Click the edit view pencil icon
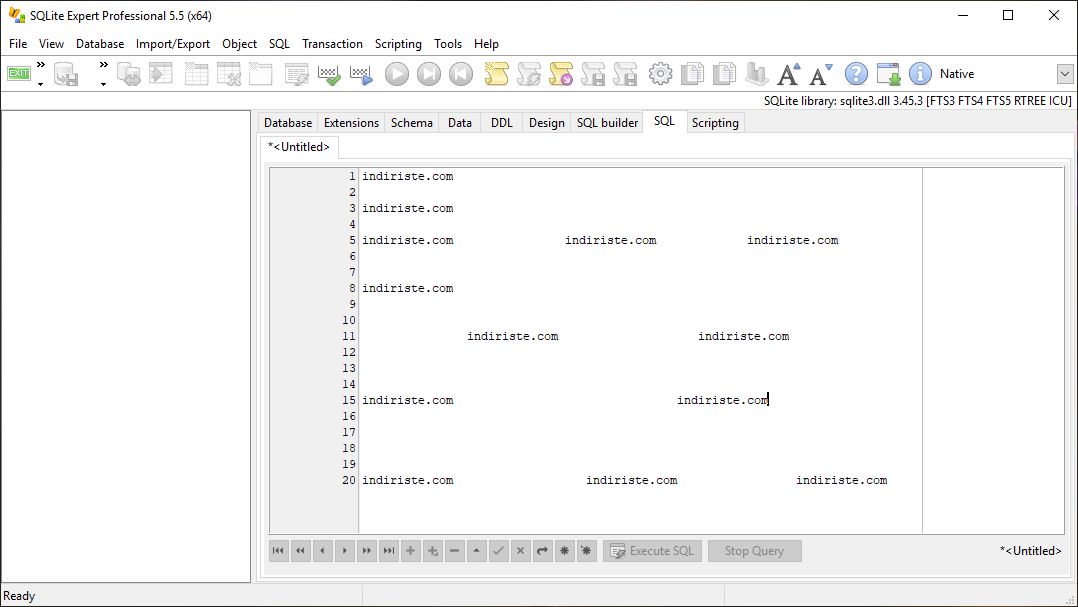Viewport: 1078px width, 607px height. coord(297,74)
